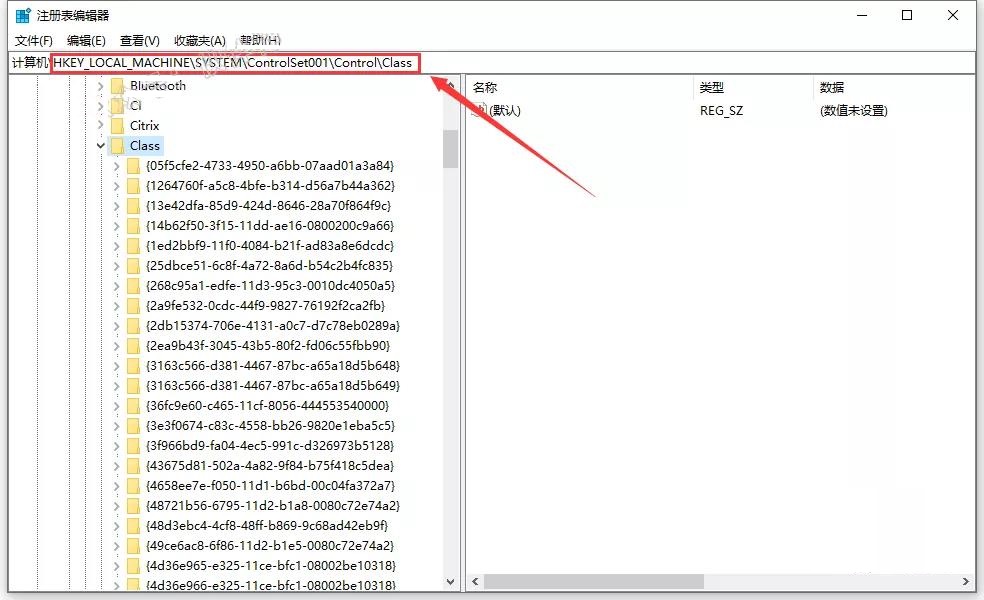
Task: Expand the {1264760f-a5c8-4bfe-b314-d56a7b44a362} key
Action: pos(117,186)
